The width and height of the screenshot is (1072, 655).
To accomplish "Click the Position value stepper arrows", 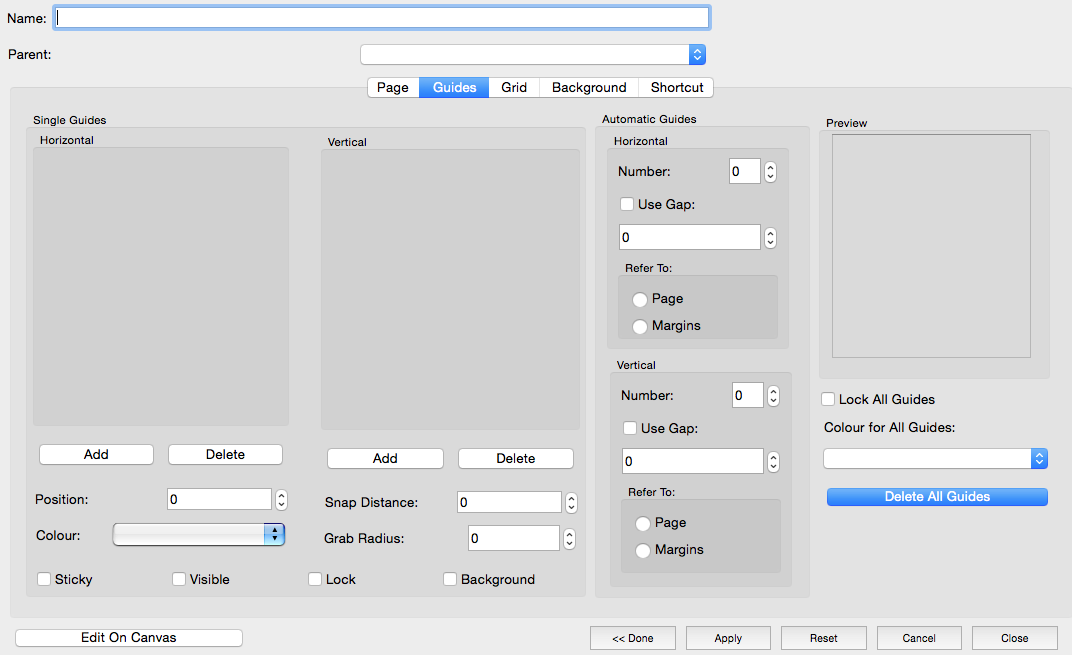I will (281, 500).
